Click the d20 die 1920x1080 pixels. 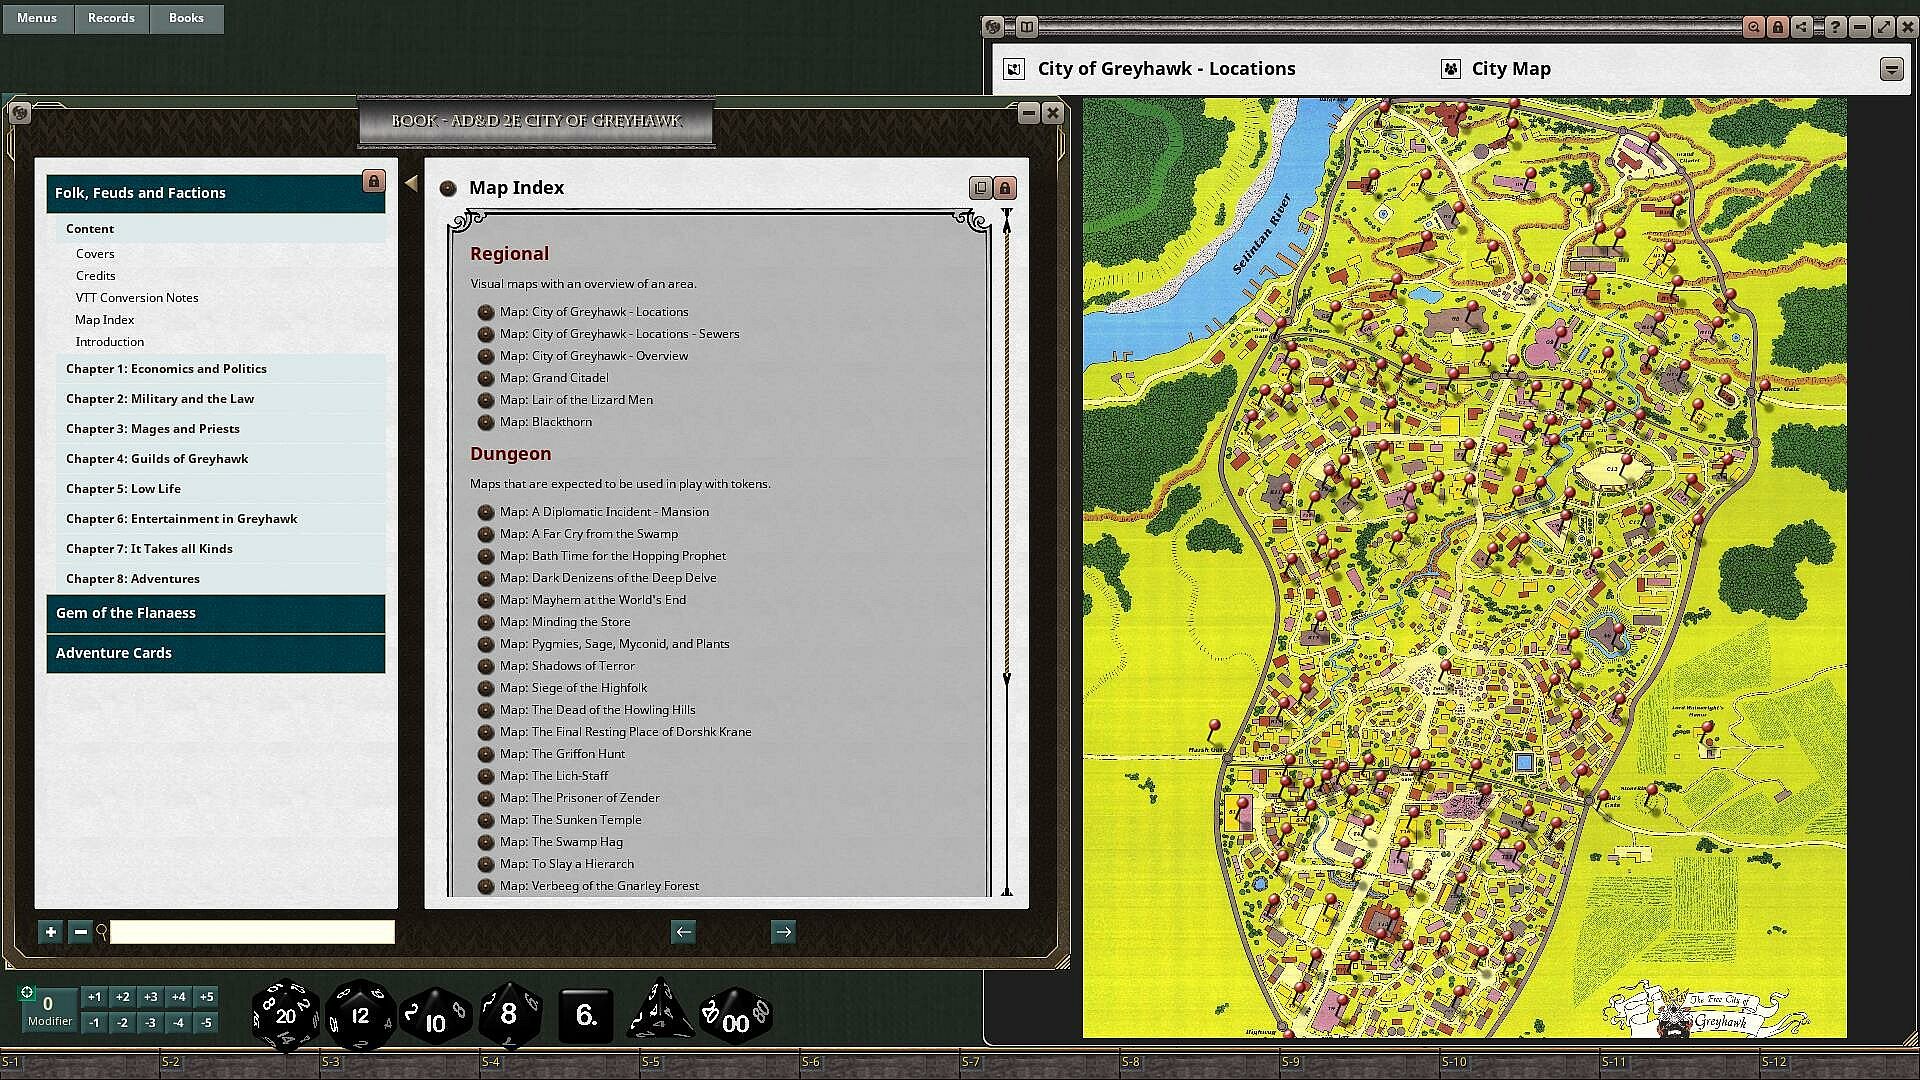[285, 1015]
